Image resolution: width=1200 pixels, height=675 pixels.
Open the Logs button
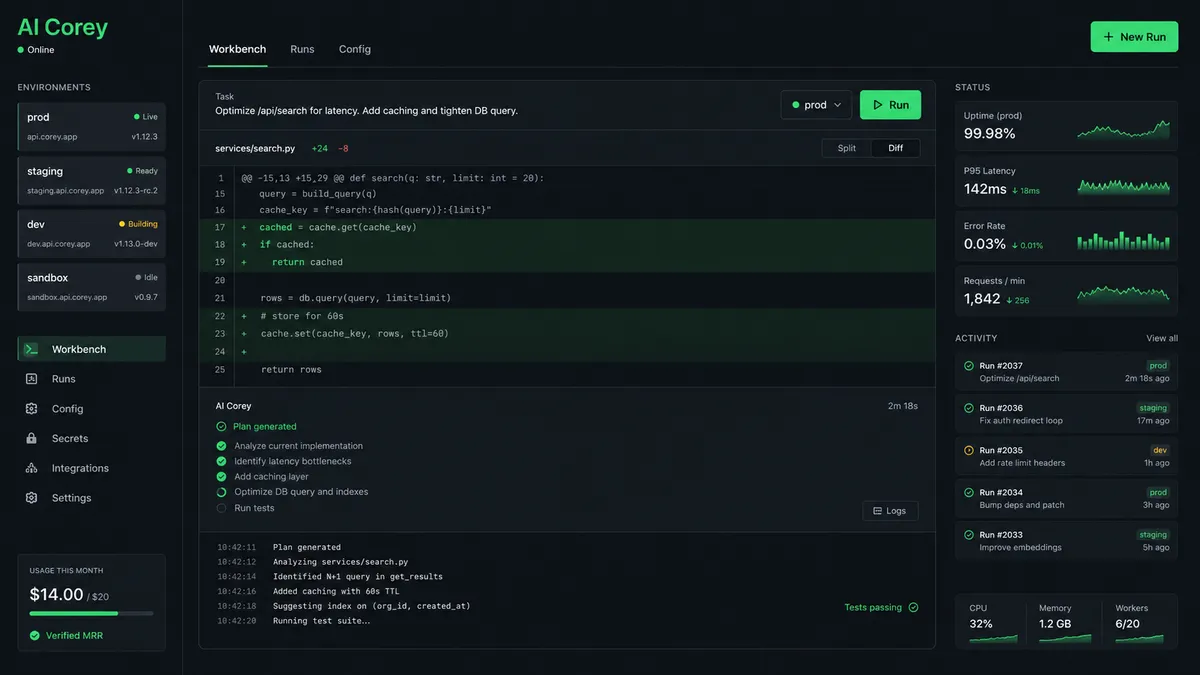pos(890,511)
